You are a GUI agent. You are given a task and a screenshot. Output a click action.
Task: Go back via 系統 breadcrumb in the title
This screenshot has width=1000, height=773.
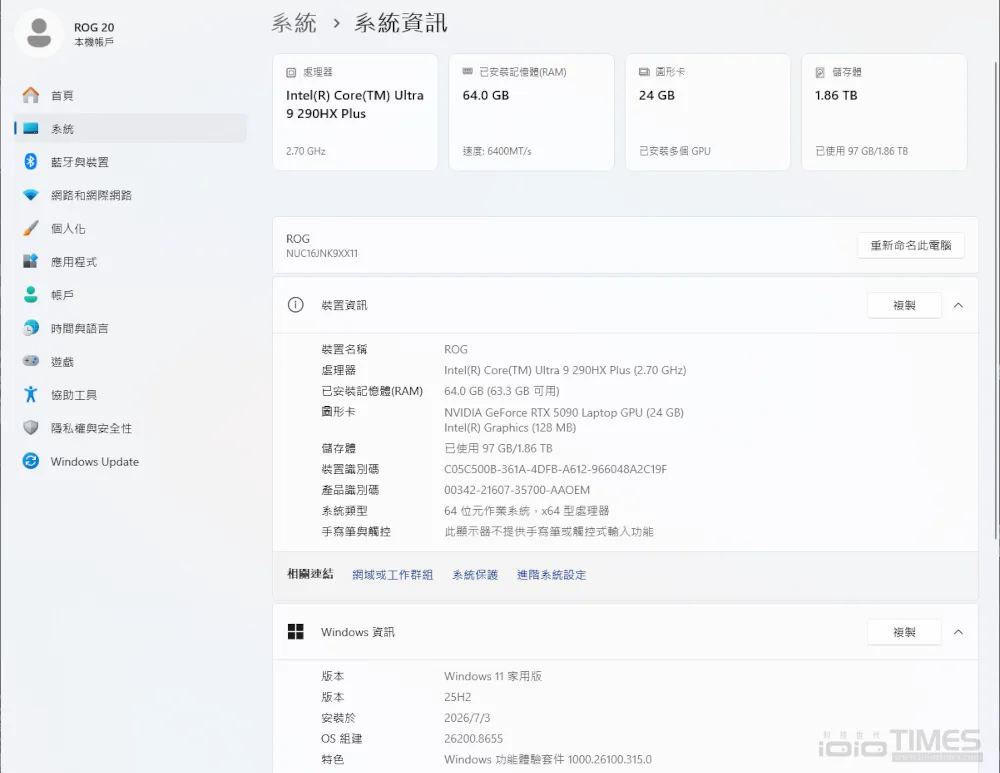(294, 23)
